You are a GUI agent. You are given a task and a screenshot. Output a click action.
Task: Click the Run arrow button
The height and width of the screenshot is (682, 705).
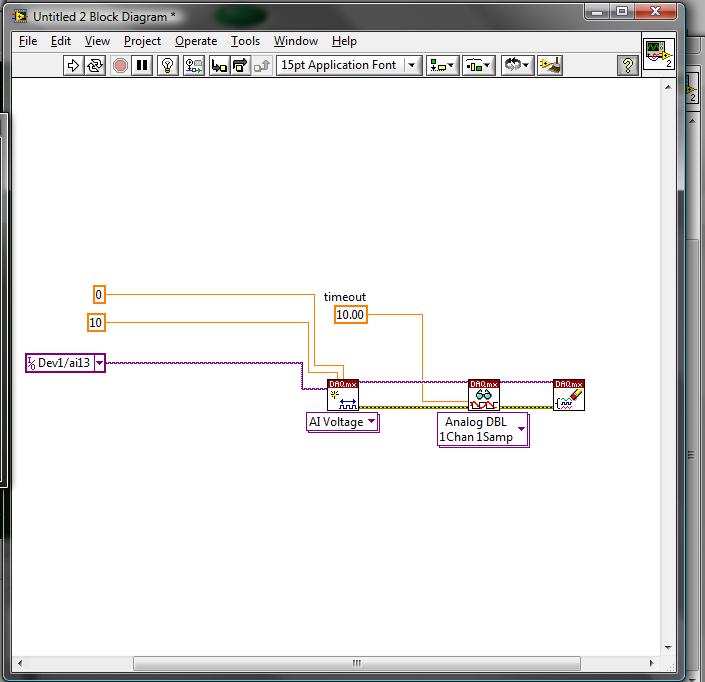(73, 66)
